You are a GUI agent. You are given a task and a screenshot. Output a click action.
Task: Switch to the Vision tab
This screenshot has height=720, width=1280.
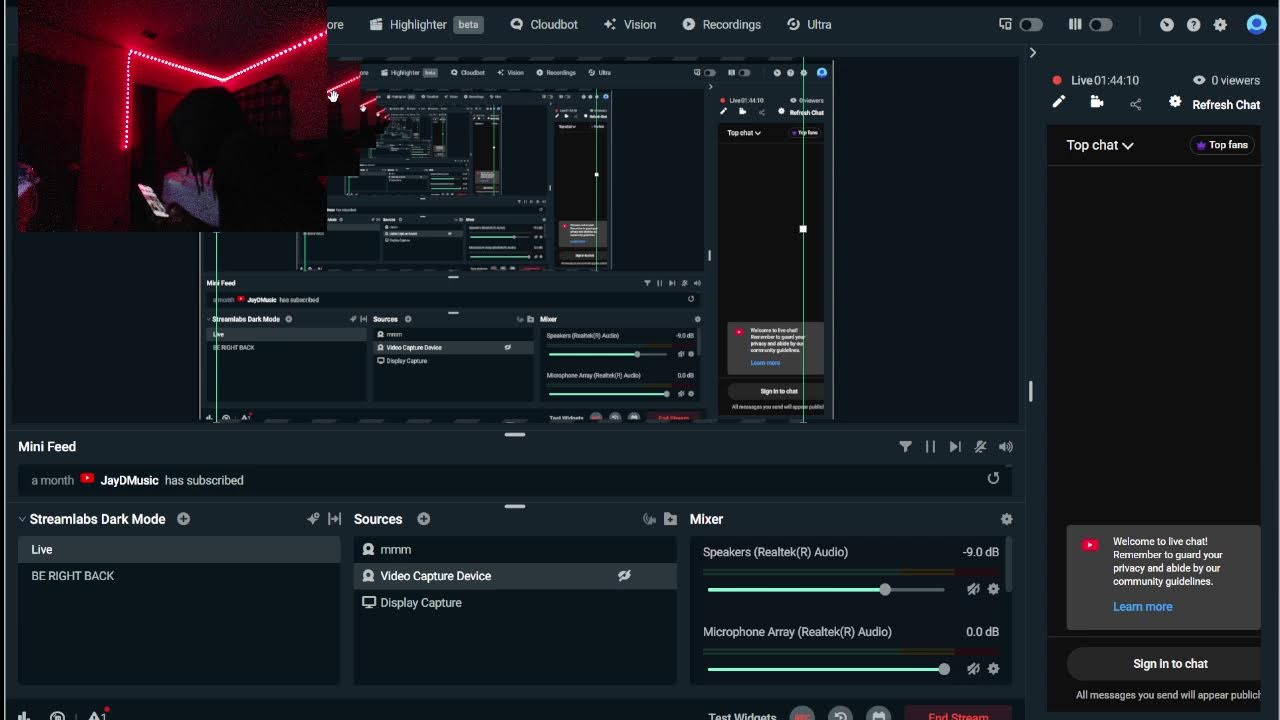coord(630,24)
